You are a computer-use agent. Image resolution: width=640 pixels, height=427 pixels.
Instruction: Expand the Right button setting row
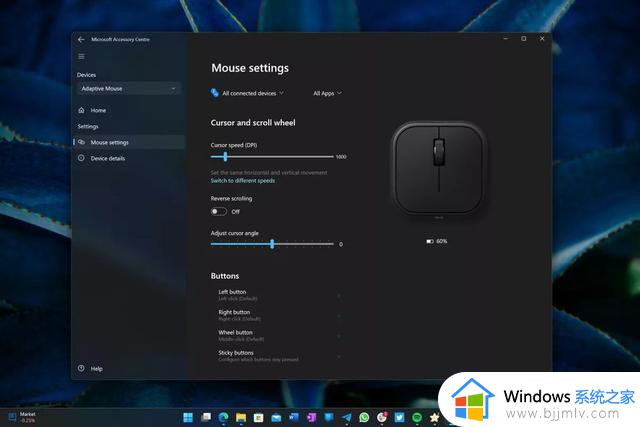point(279,315)
